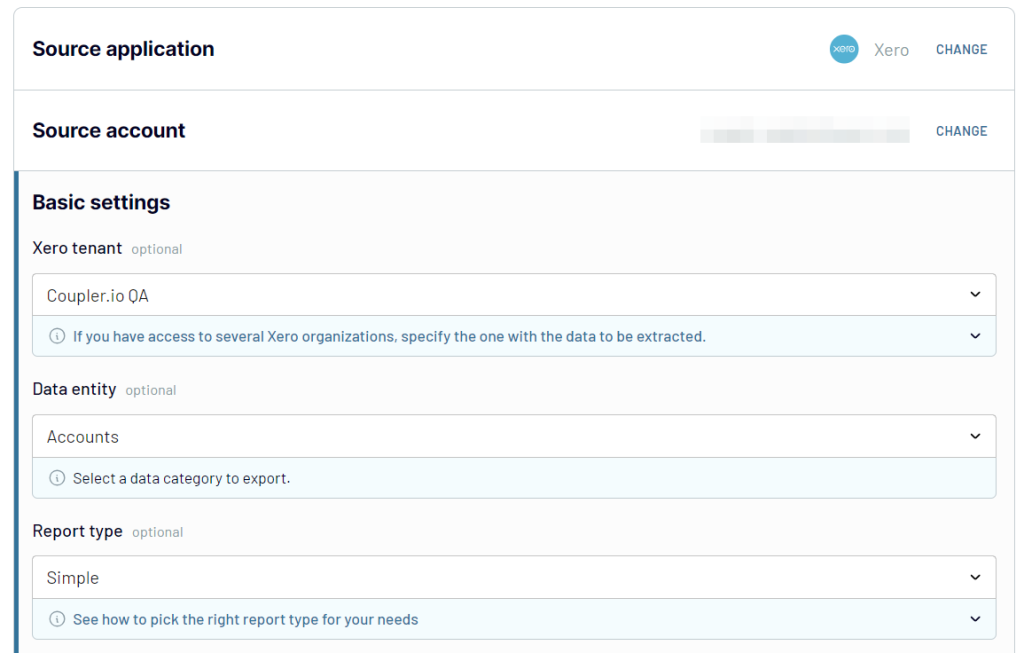Click the Xero application name text
The width and height of the screenshot is (1024, 653).
pos(891,50)
